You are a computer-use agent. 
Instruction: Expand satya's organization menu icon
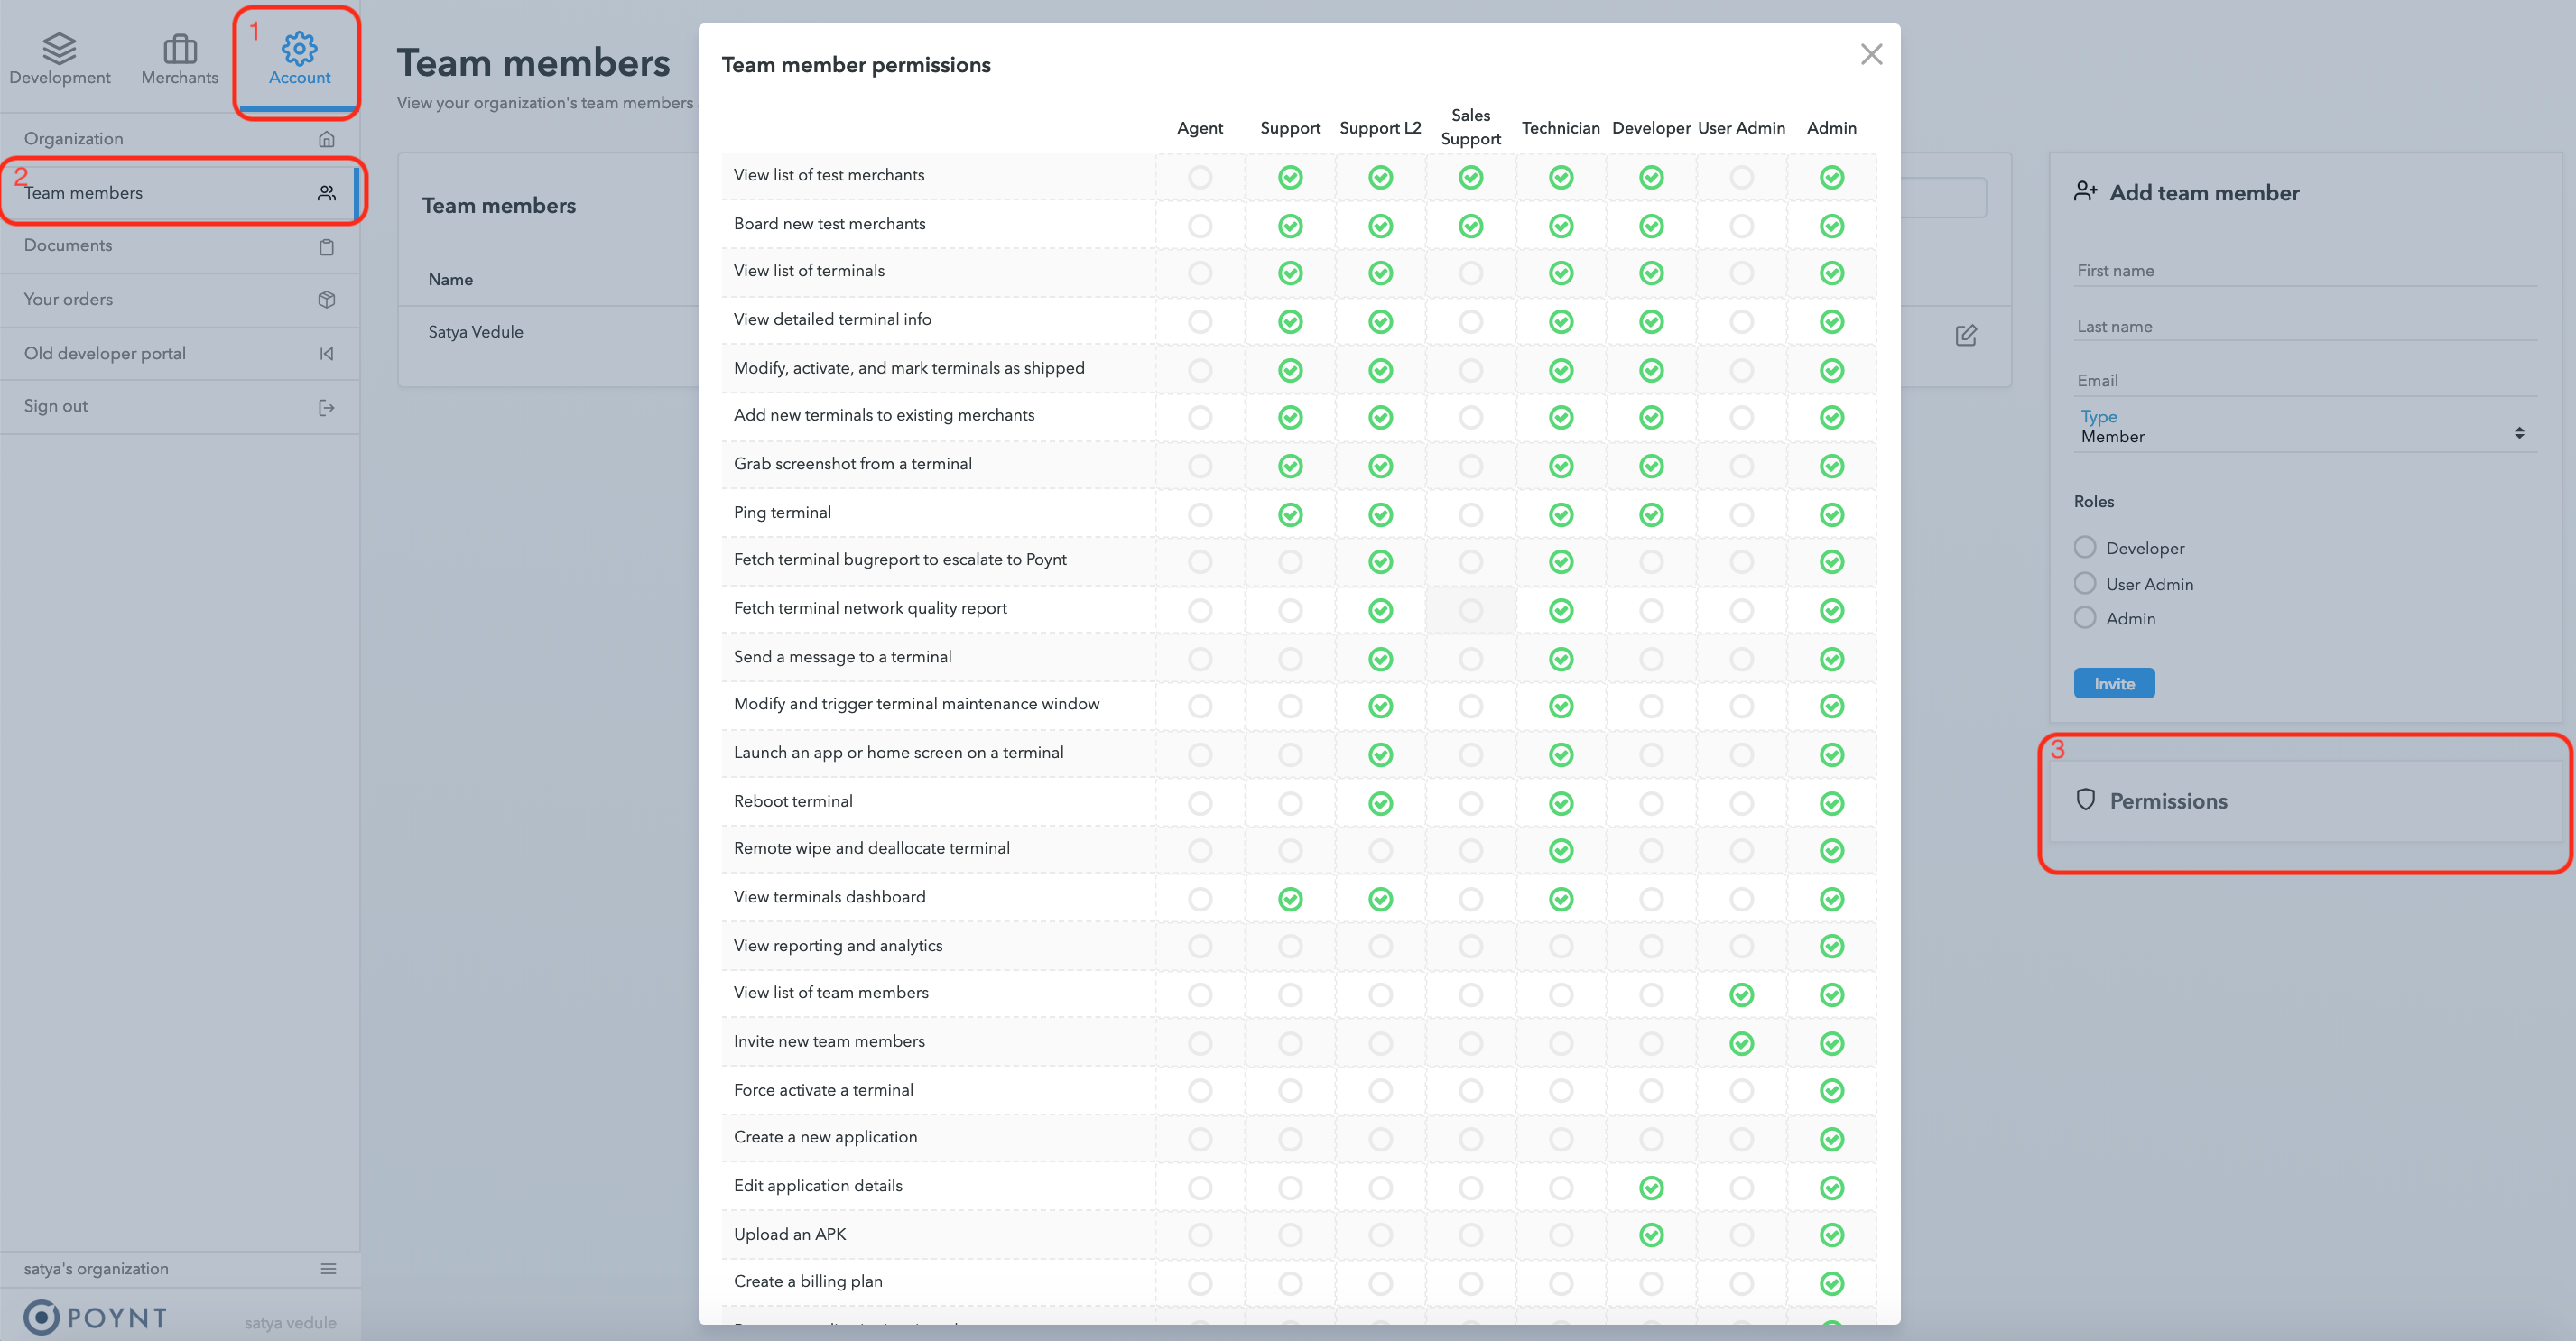point(328,1269)
